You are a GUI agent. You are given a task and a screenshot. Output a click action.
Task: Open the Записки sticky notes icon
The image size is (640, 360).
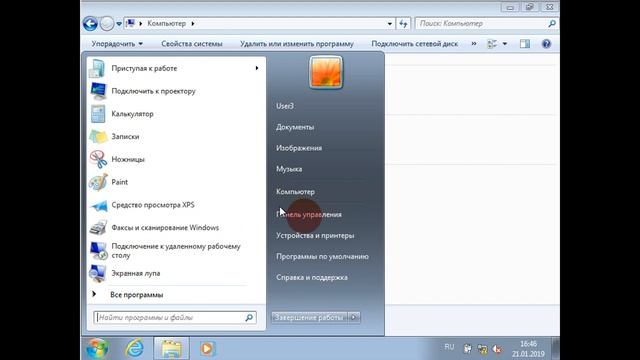(x=98, y=137)
